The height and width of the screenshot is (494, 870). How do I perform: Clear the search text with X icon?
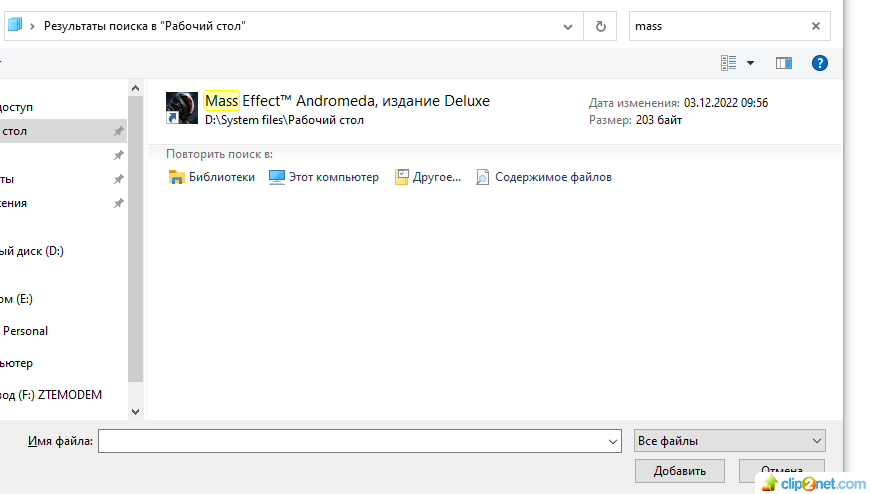coord(816,27)
